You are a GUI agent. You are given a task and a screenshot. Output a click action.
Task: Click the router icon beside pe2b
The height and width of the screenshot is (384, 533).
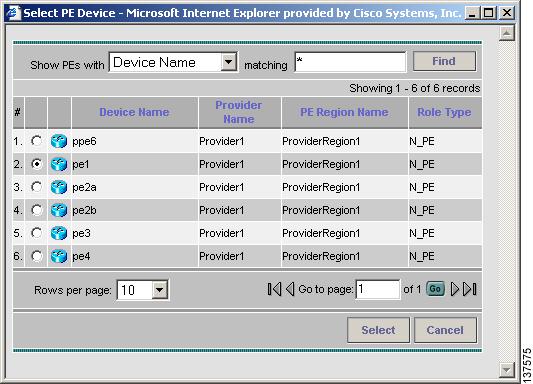59,210
